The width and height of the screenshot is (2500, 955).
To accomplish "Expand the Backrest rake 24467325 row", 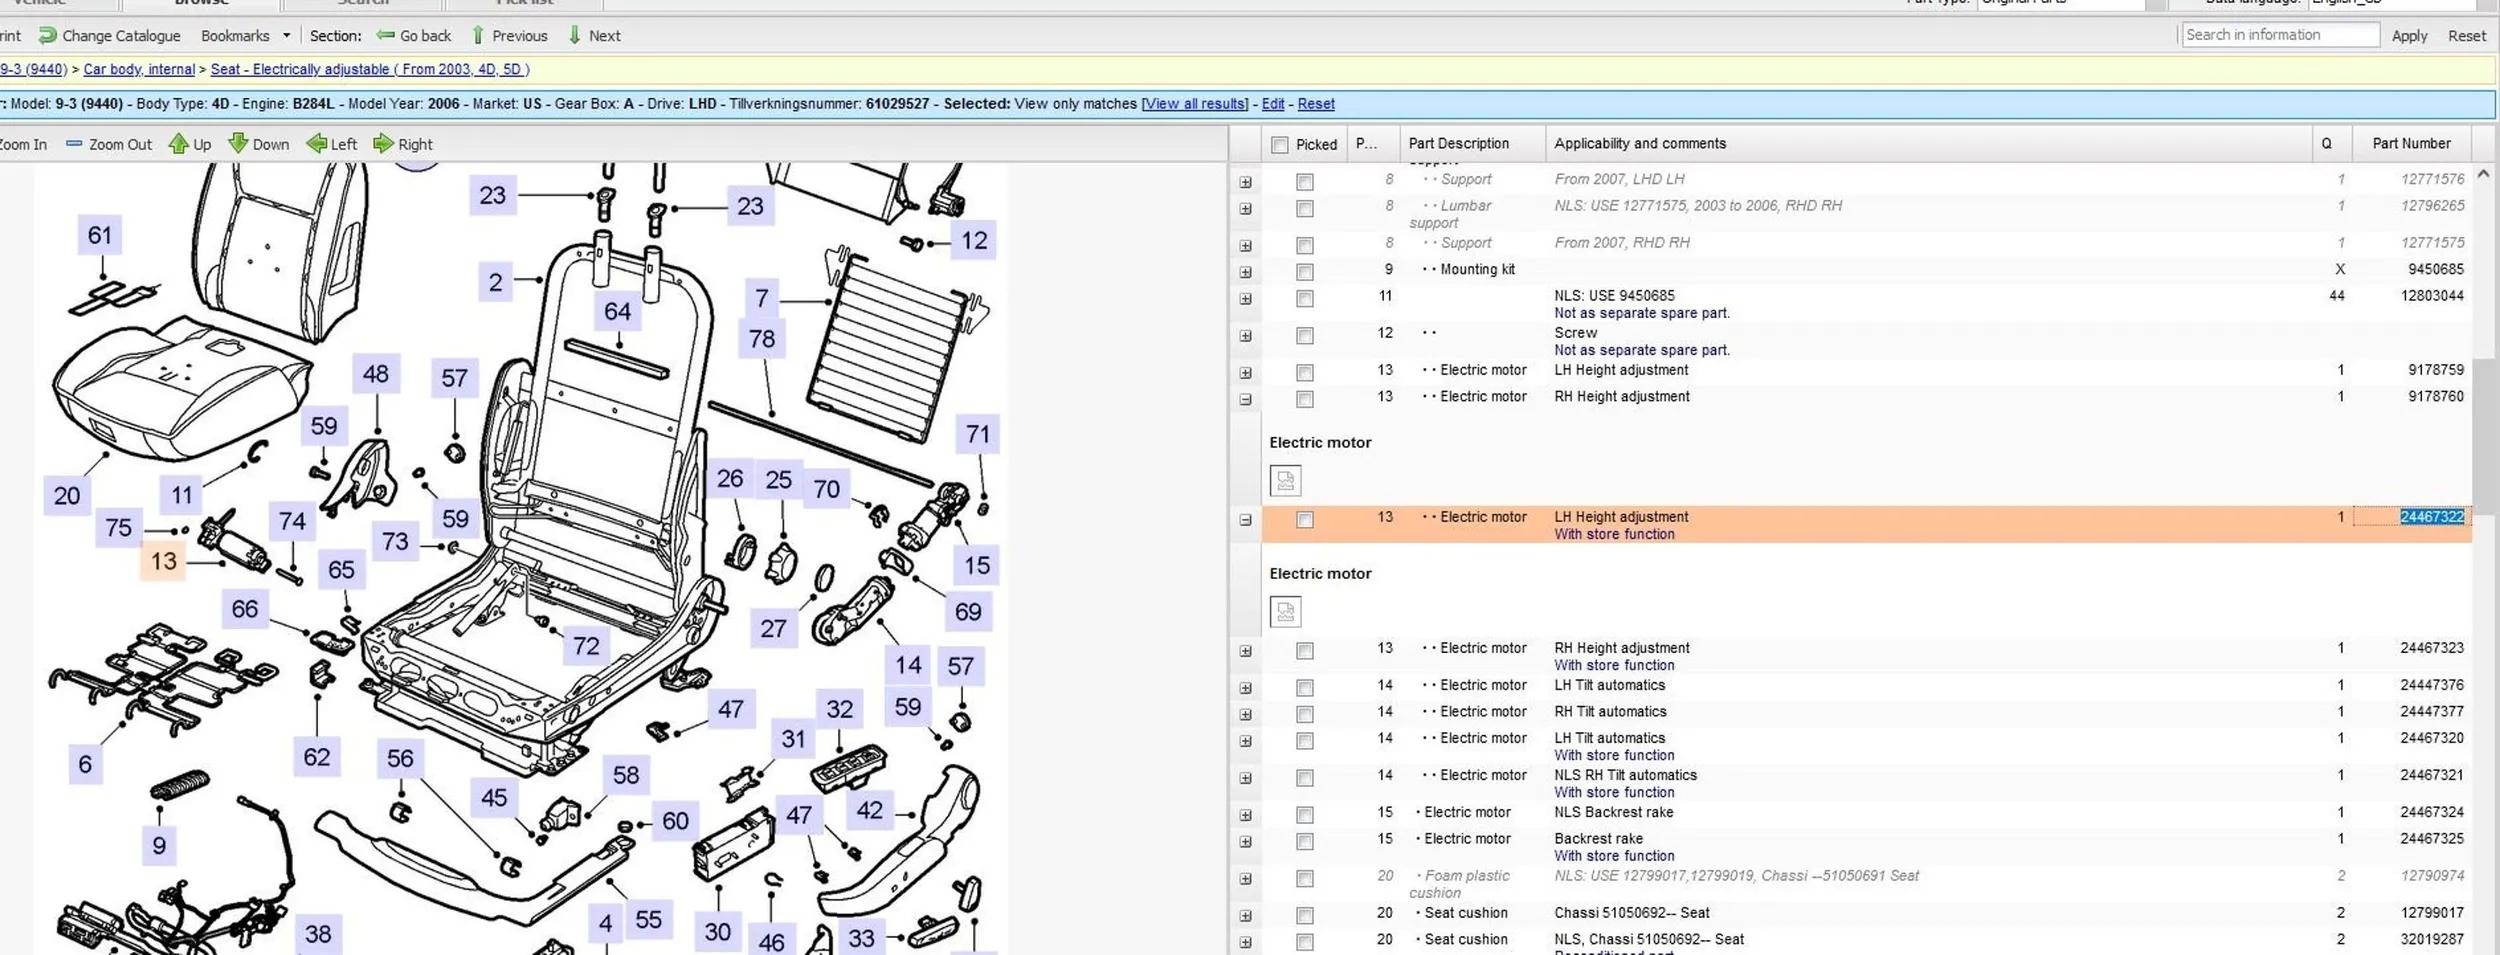I will pyautogui.click(x=1245, y=842).
